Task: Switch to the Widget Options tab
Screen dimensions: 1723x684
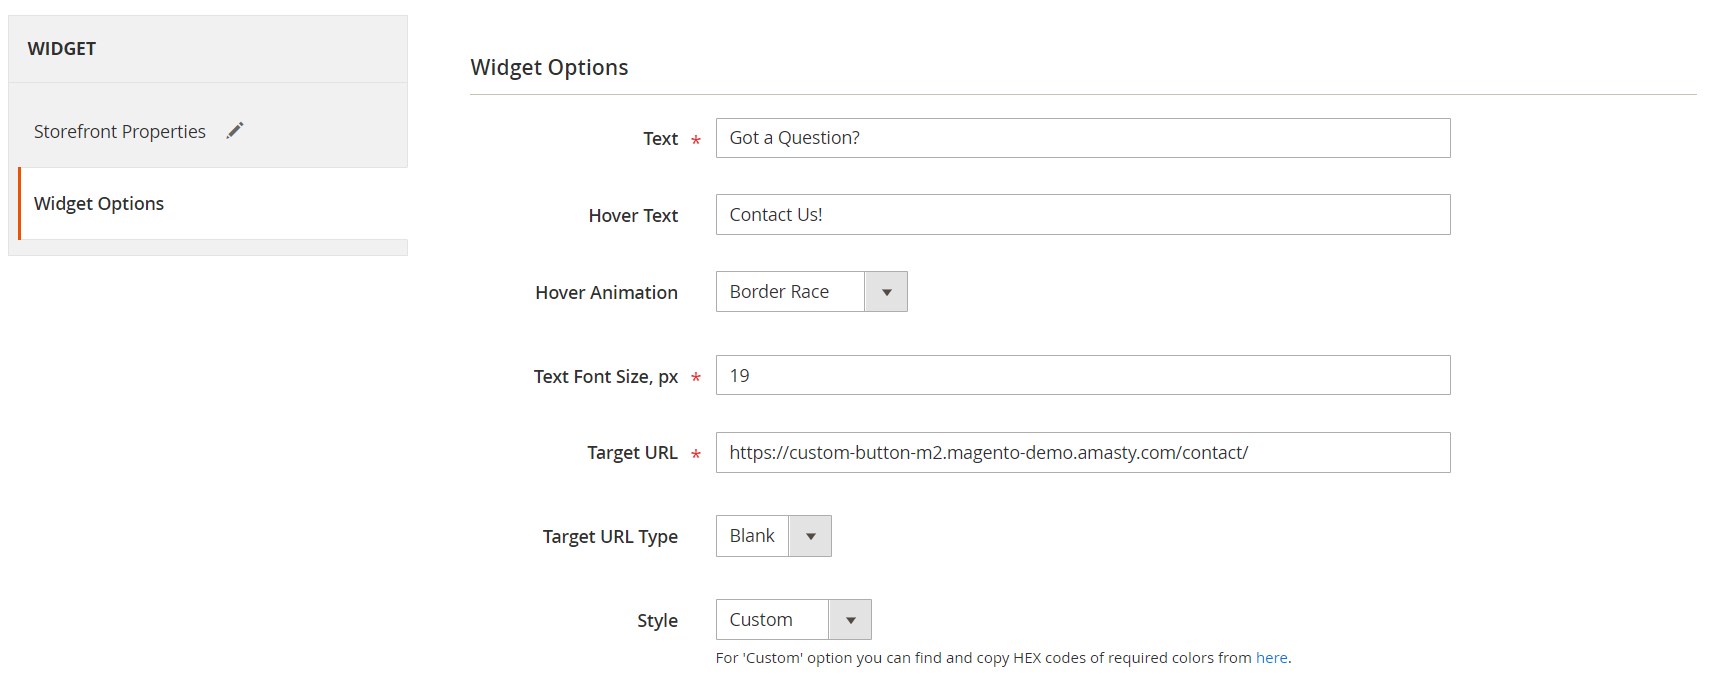Action: point(99,204)
